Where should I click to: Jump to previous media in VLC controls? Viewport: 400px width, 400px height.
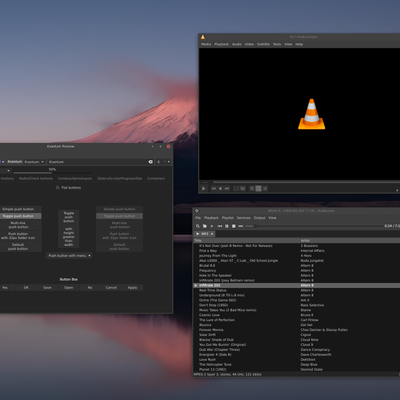[214, 189]
